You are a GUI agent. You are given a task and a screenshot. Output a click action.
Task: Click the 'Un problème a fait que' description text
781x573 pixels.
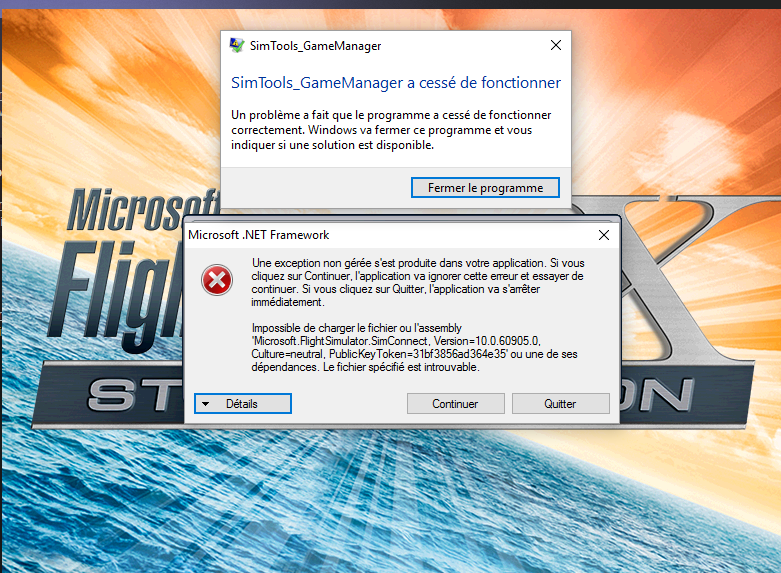tap(391, 130)
